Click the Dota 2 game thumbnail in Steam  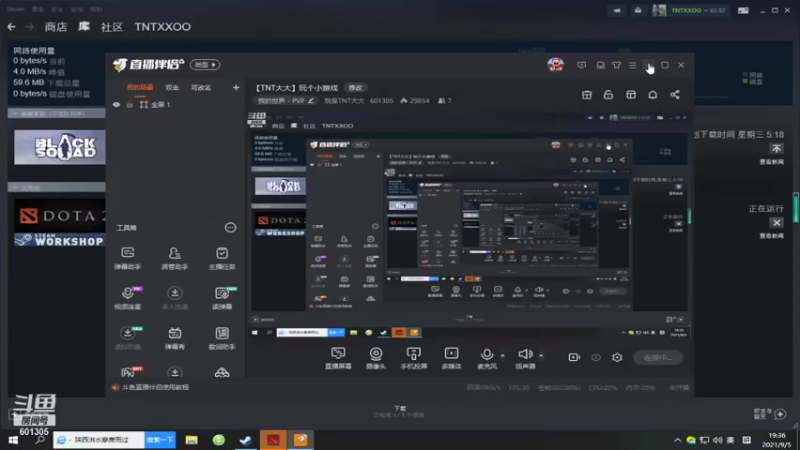point(60,215)
